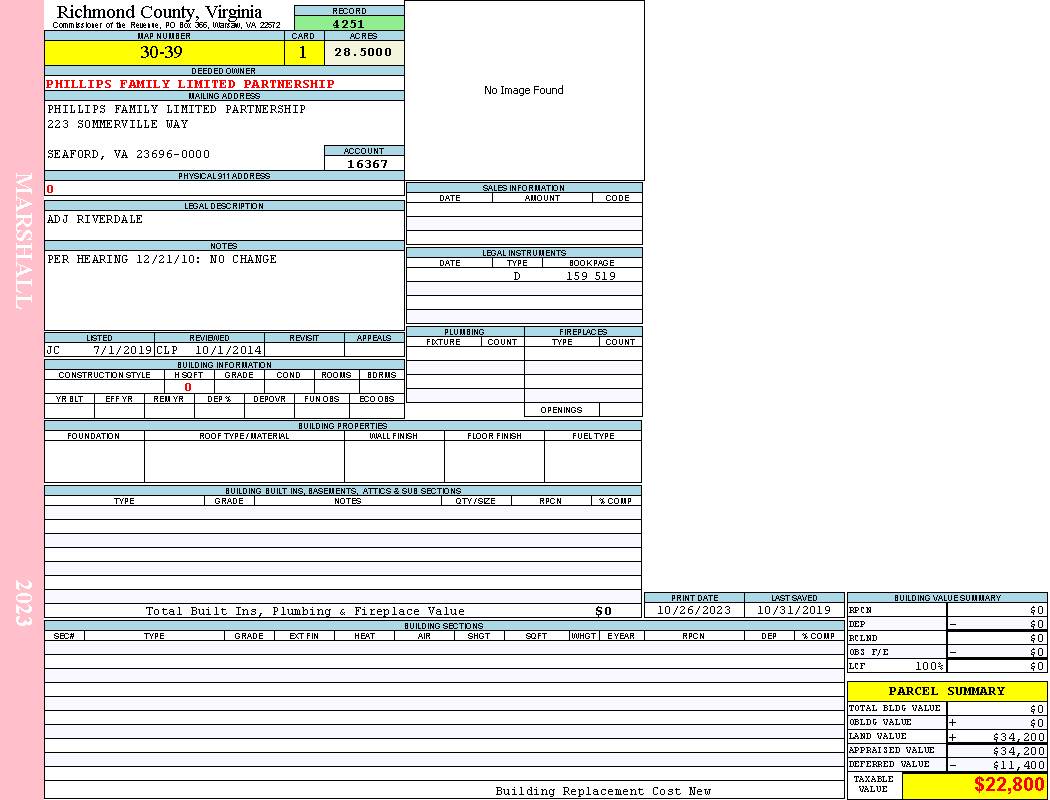The width and height of the screenshot is (1050, 800).
Task: Click the physical 911 address field
Action: (224, 188)
